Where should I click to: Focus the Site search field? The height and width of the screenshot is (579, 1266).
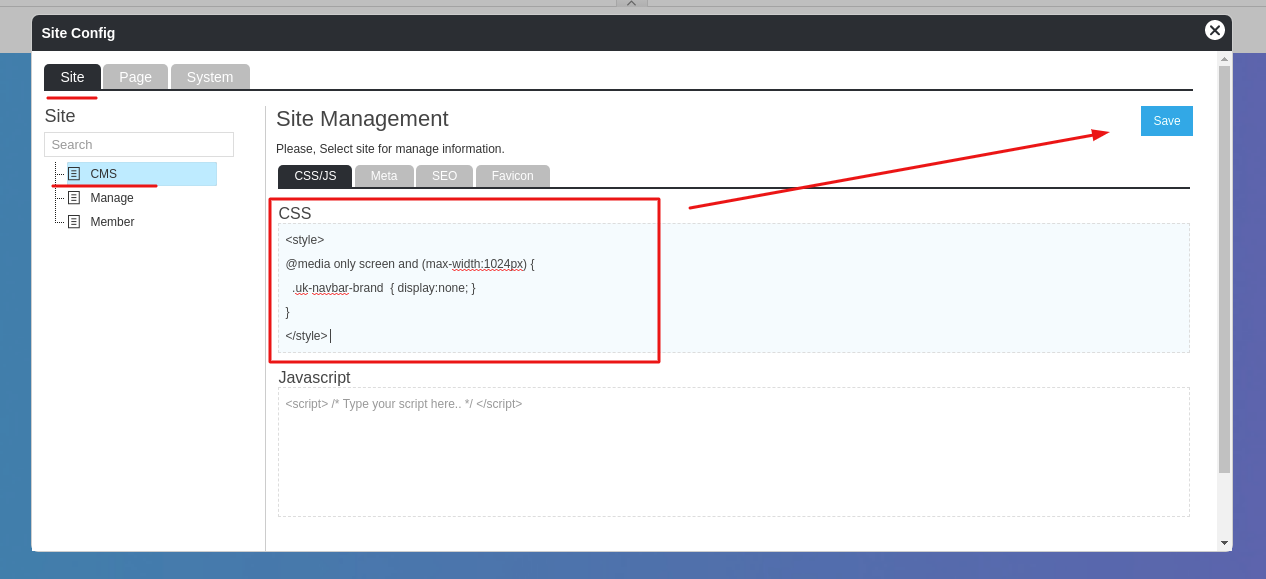(x=139, y=145)
